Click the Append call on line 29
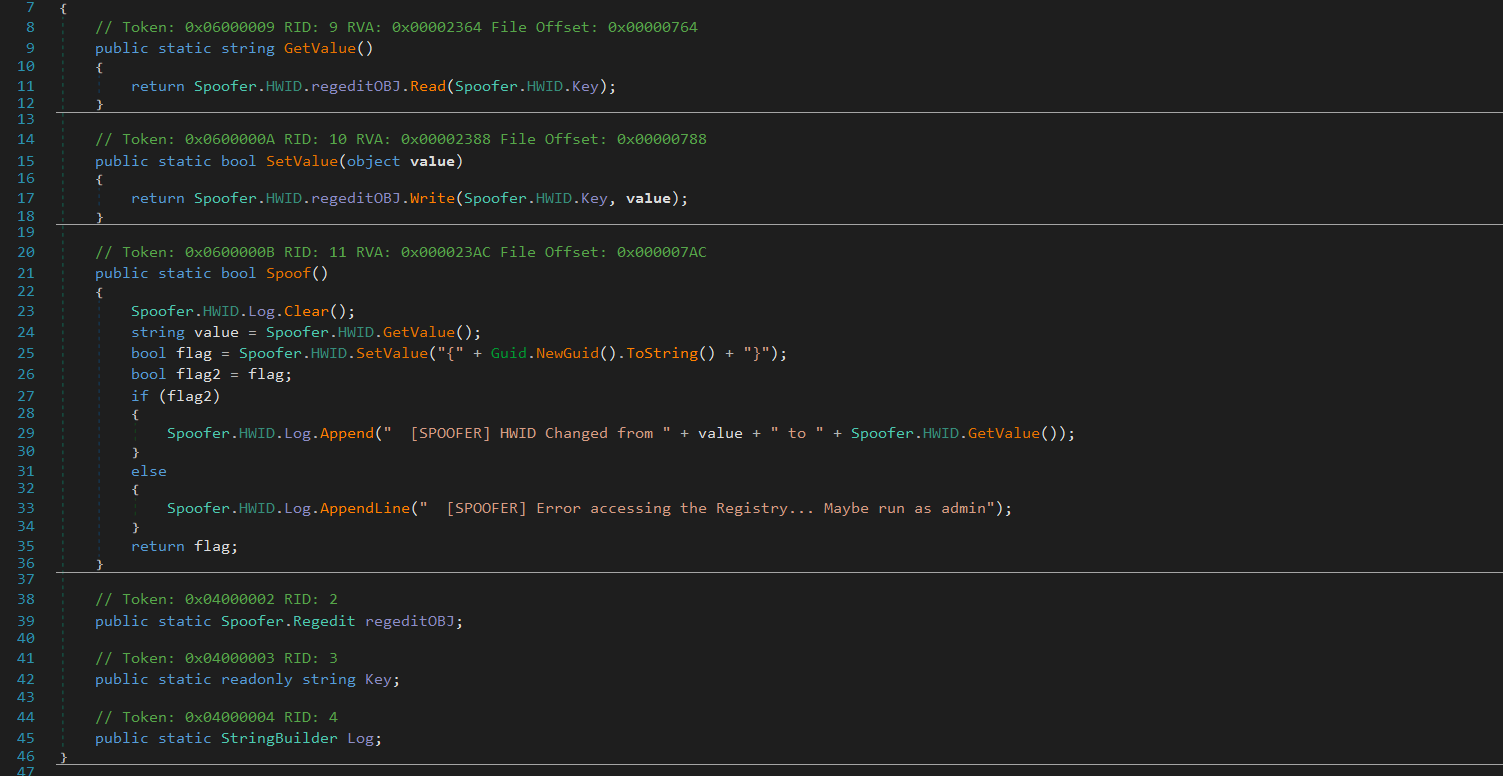 [x=347, y=433]
